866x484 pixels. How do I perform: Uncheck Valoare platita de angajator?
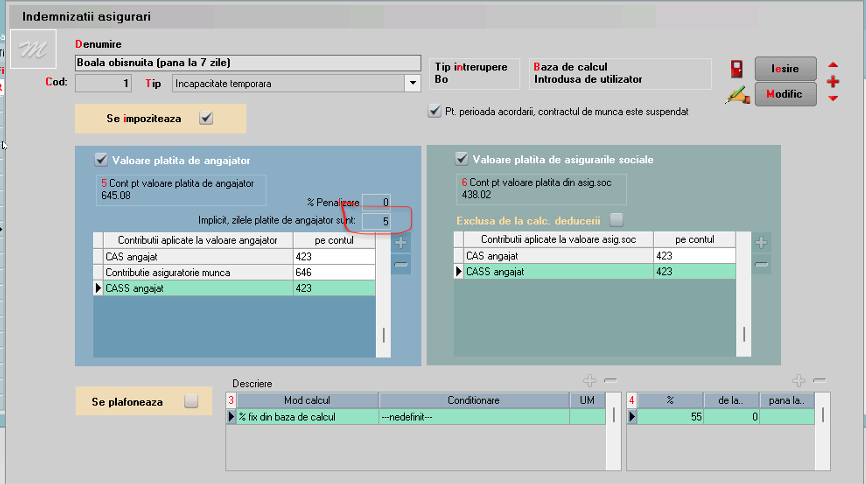101,160
